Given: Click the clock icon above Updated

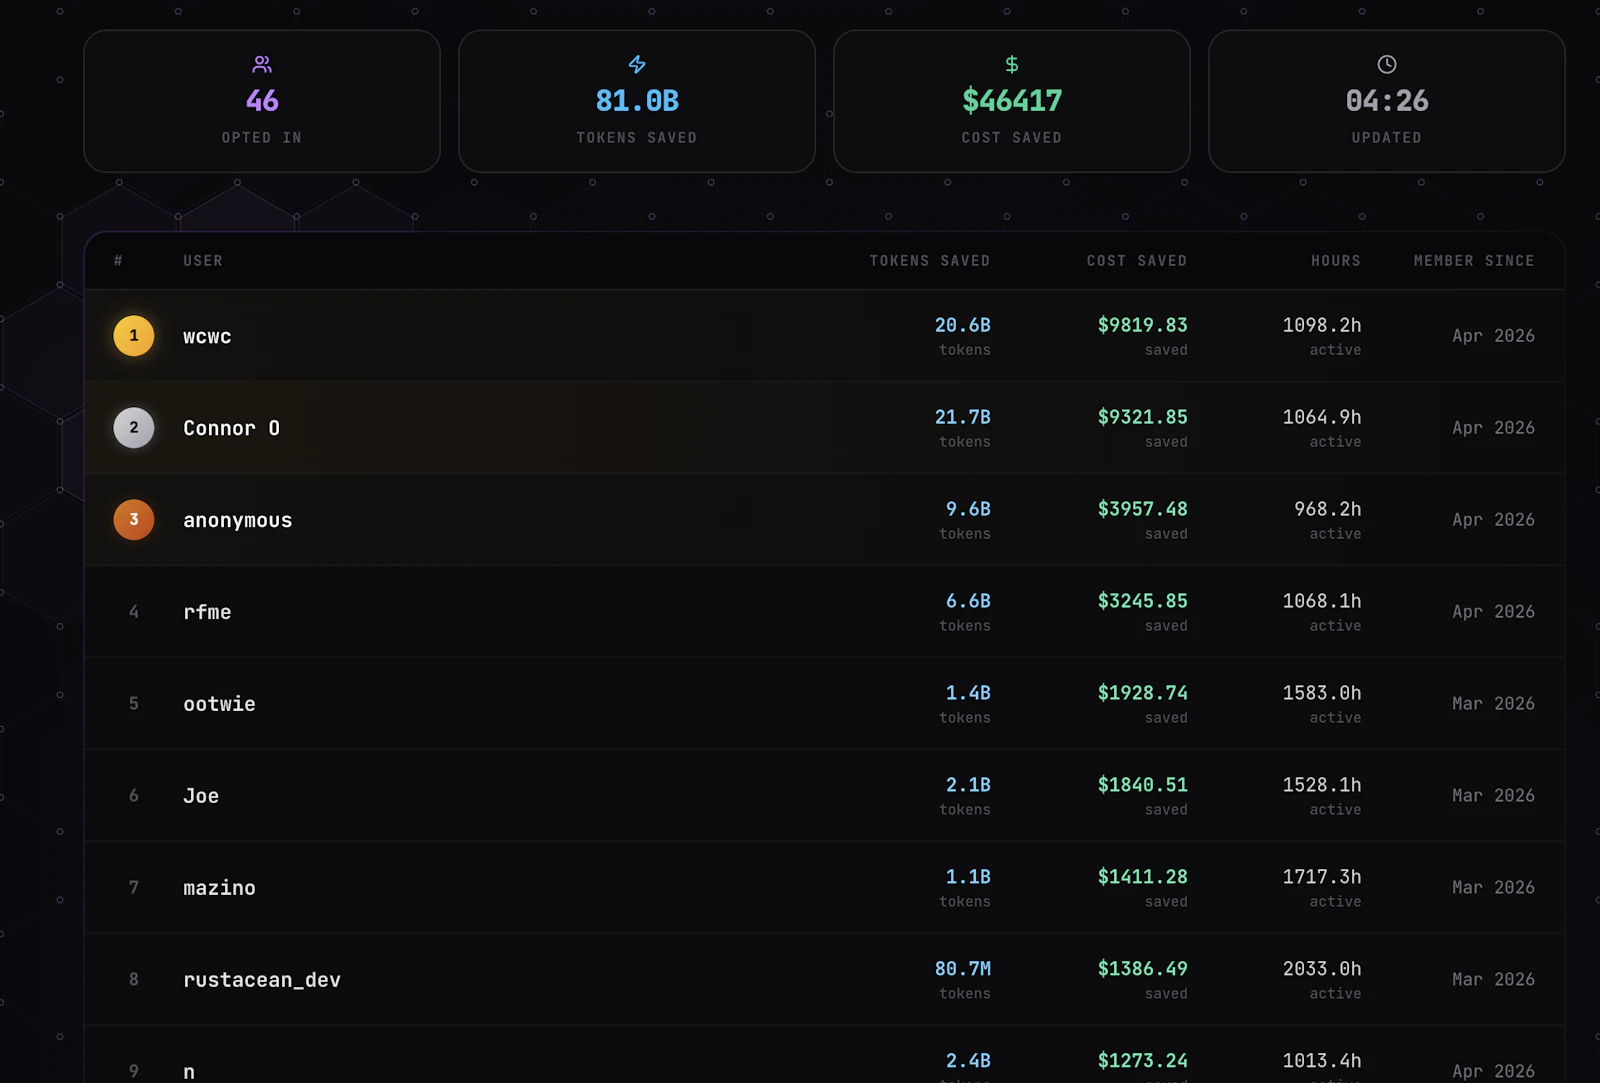Looking at the screenshot, I should (1387, 64).
